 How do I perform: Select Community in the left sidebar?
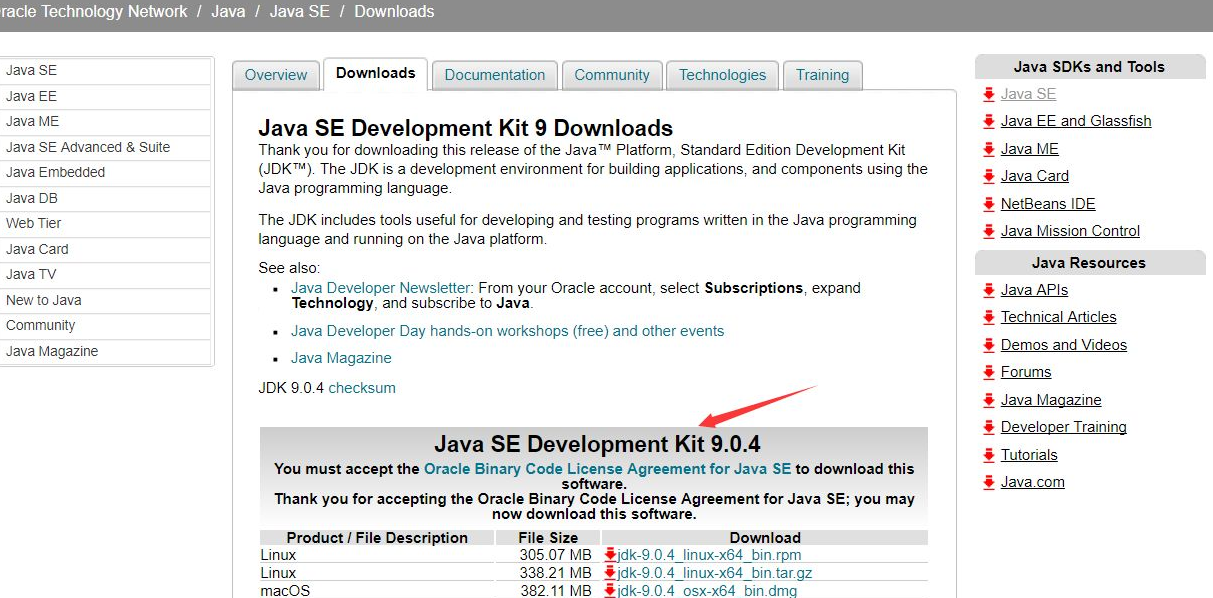tap(105, 325)
